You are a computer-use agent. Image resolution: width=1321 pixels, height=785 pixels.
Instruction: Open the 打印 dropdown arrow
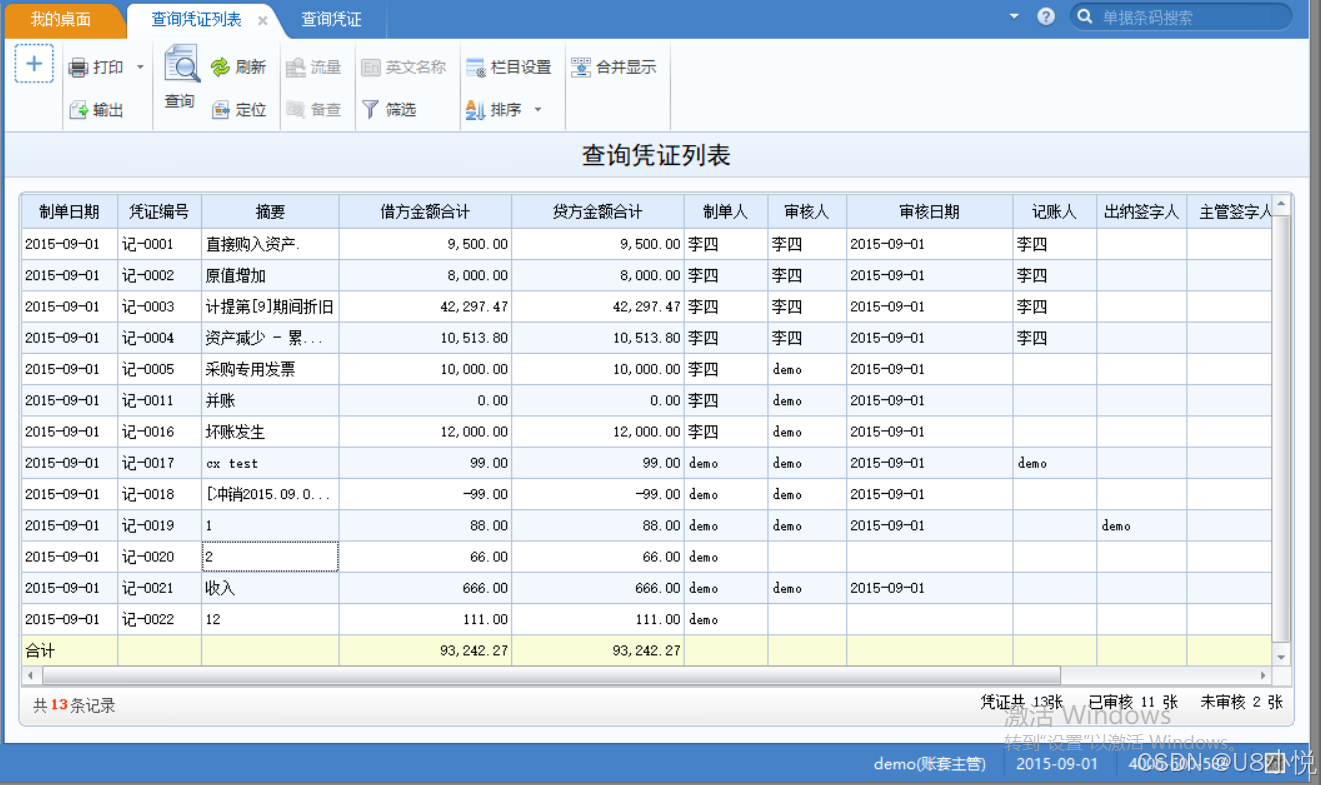(140, 67)
